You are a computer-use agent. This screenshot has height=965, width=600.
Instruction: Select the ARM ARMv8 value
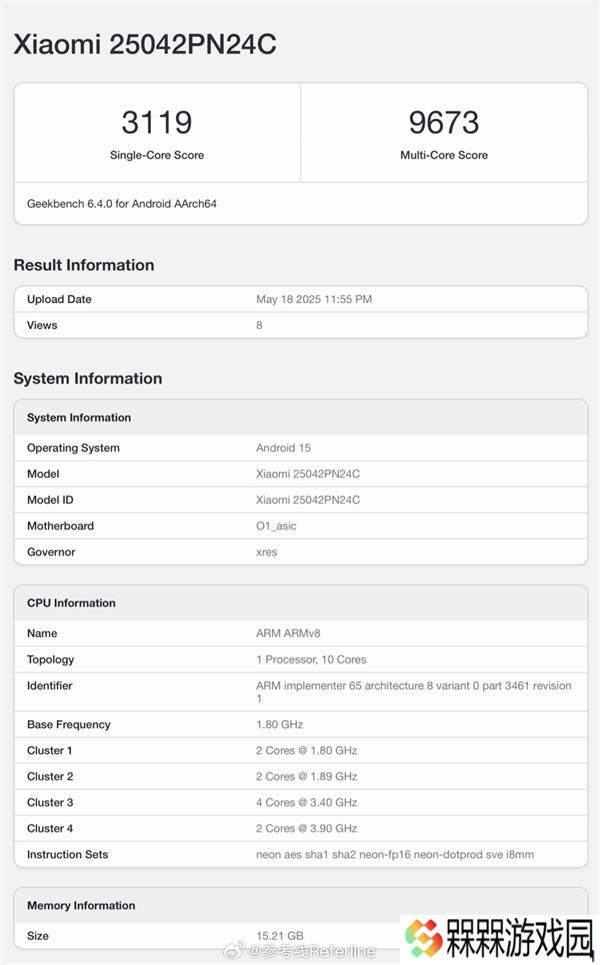(288, 633)
